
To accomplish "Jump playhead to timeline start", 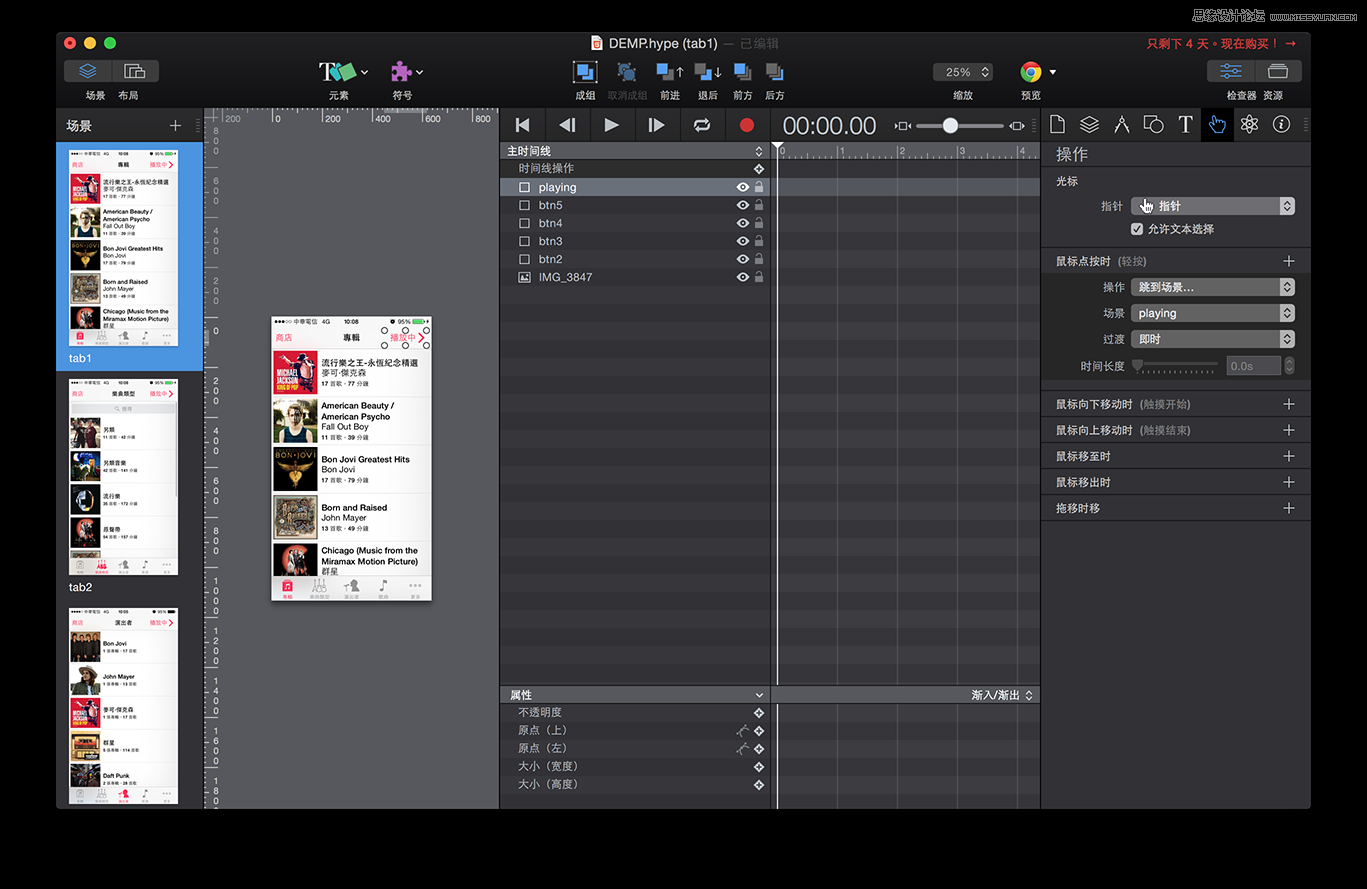I will [x=522, y=125].
